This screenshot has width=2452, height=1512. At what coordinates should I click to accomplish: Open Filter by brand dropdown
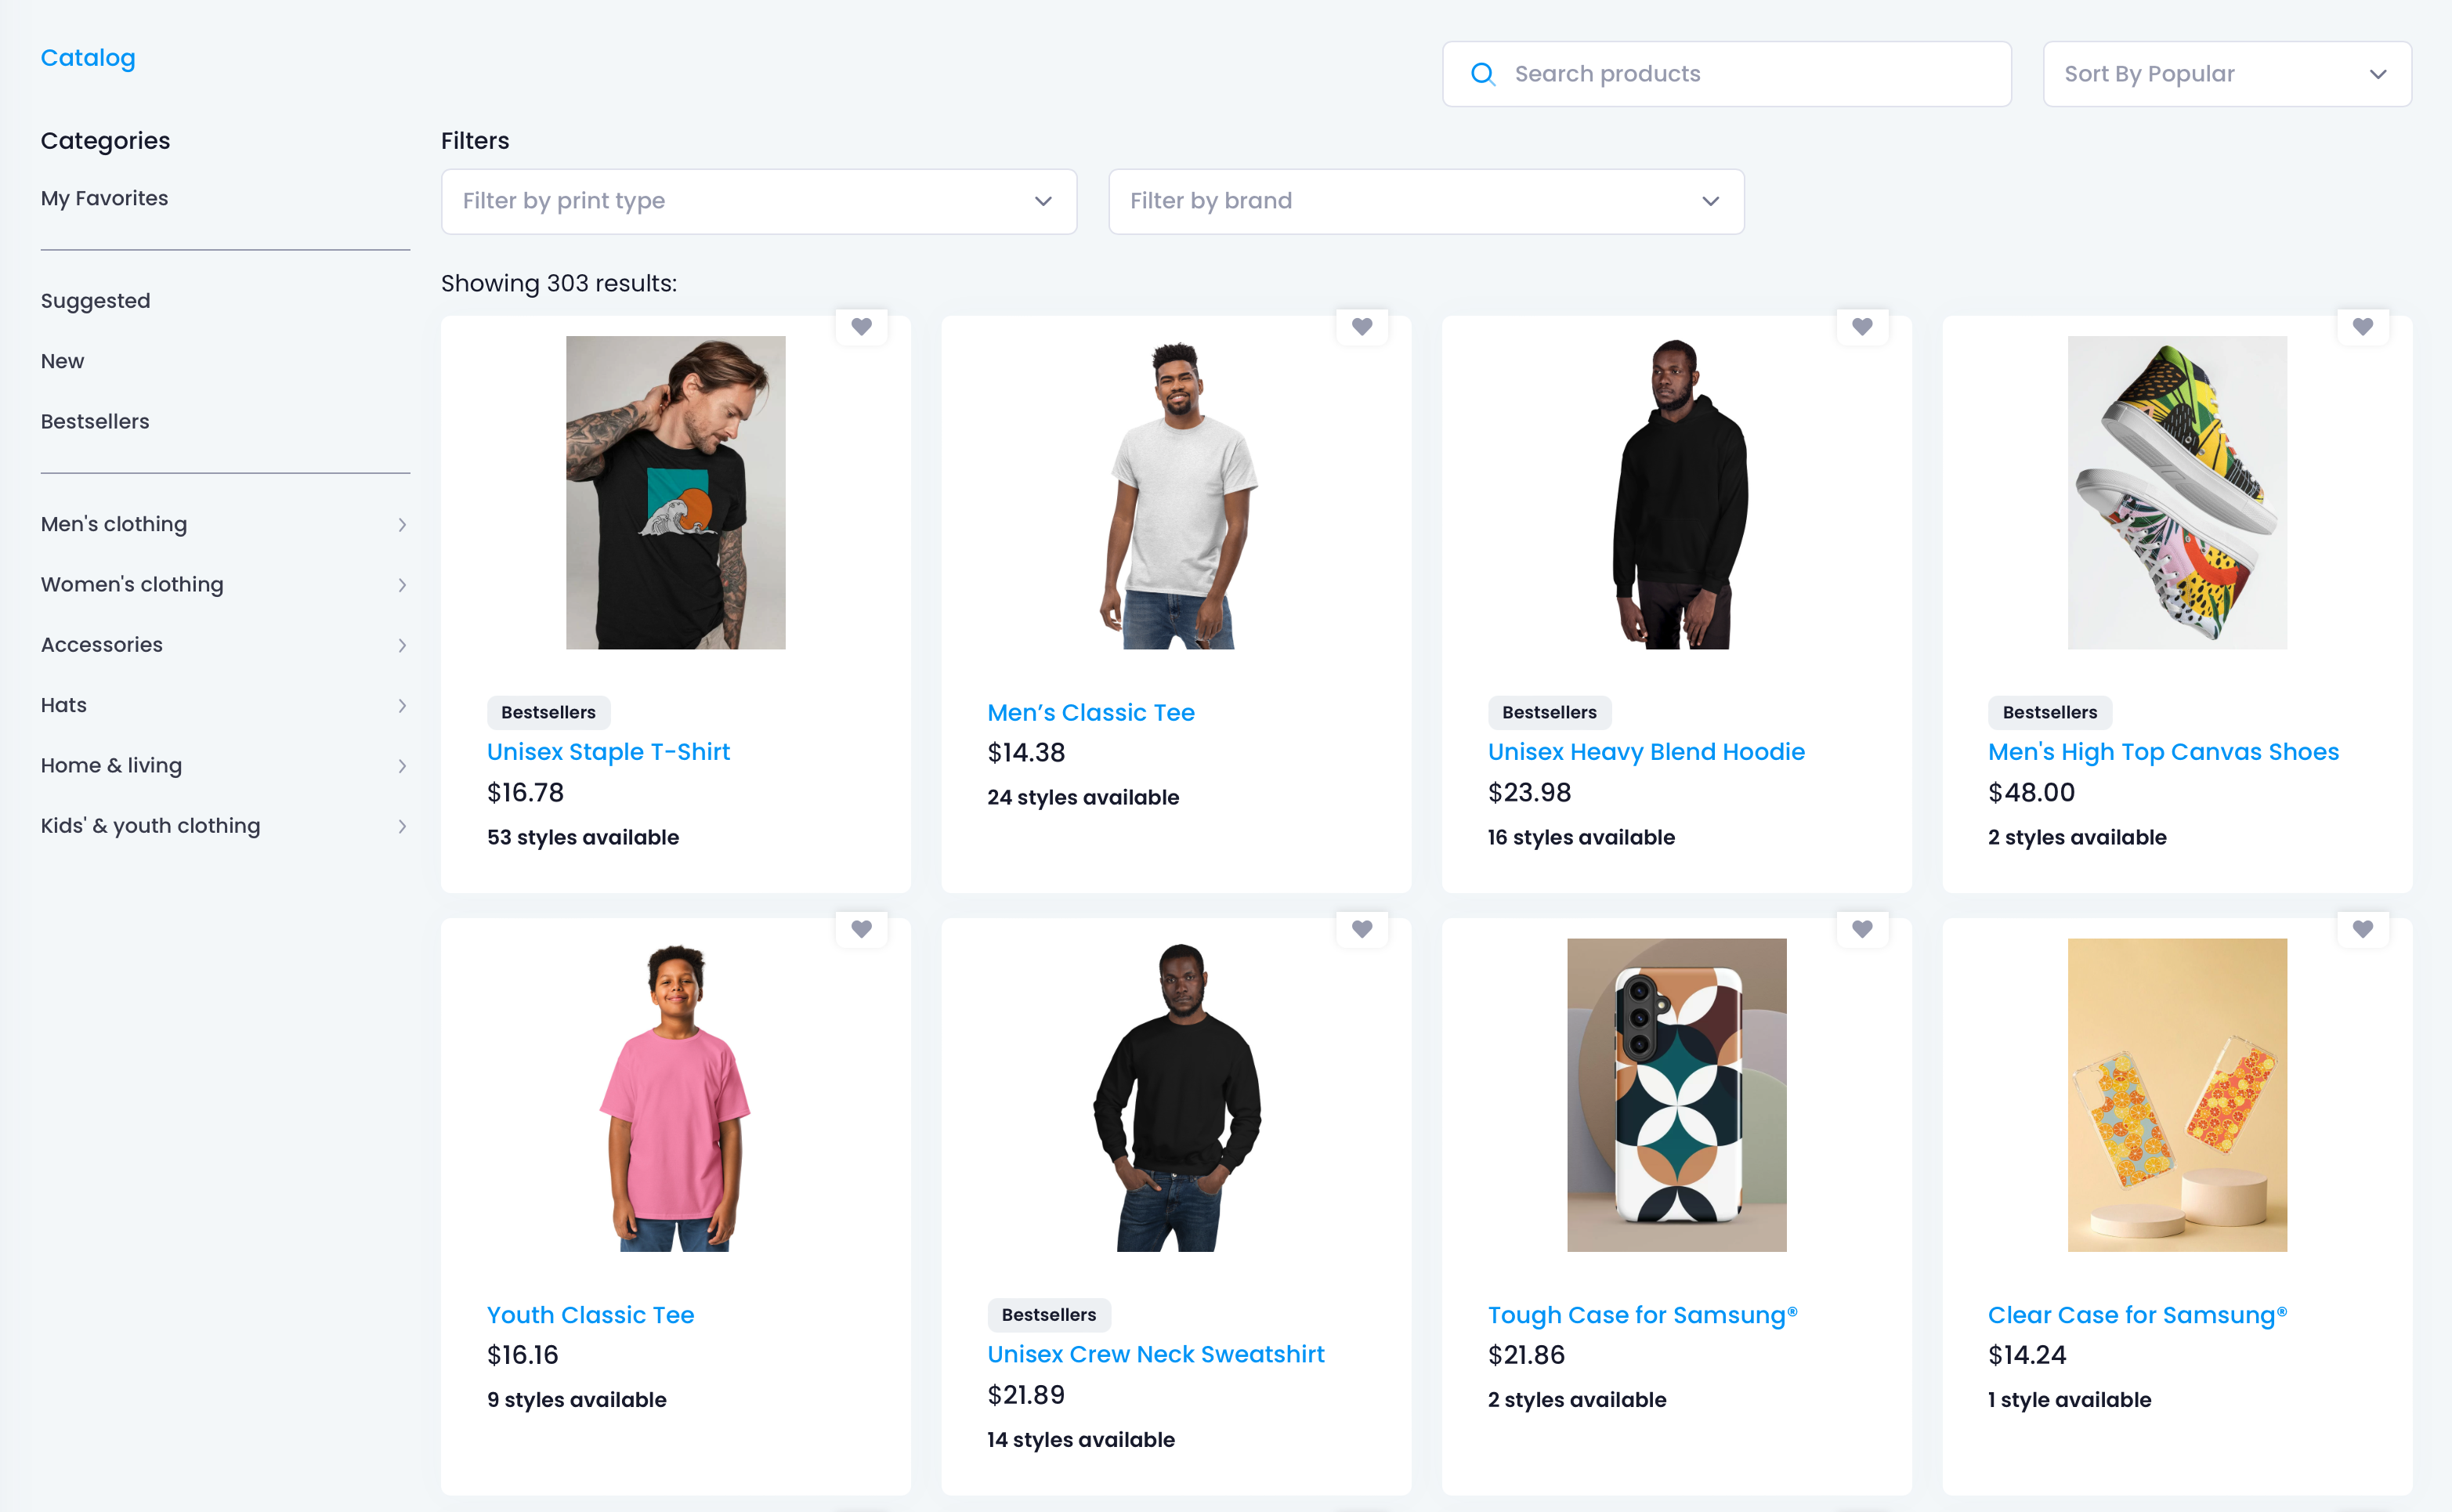(x=1426, y=201)
